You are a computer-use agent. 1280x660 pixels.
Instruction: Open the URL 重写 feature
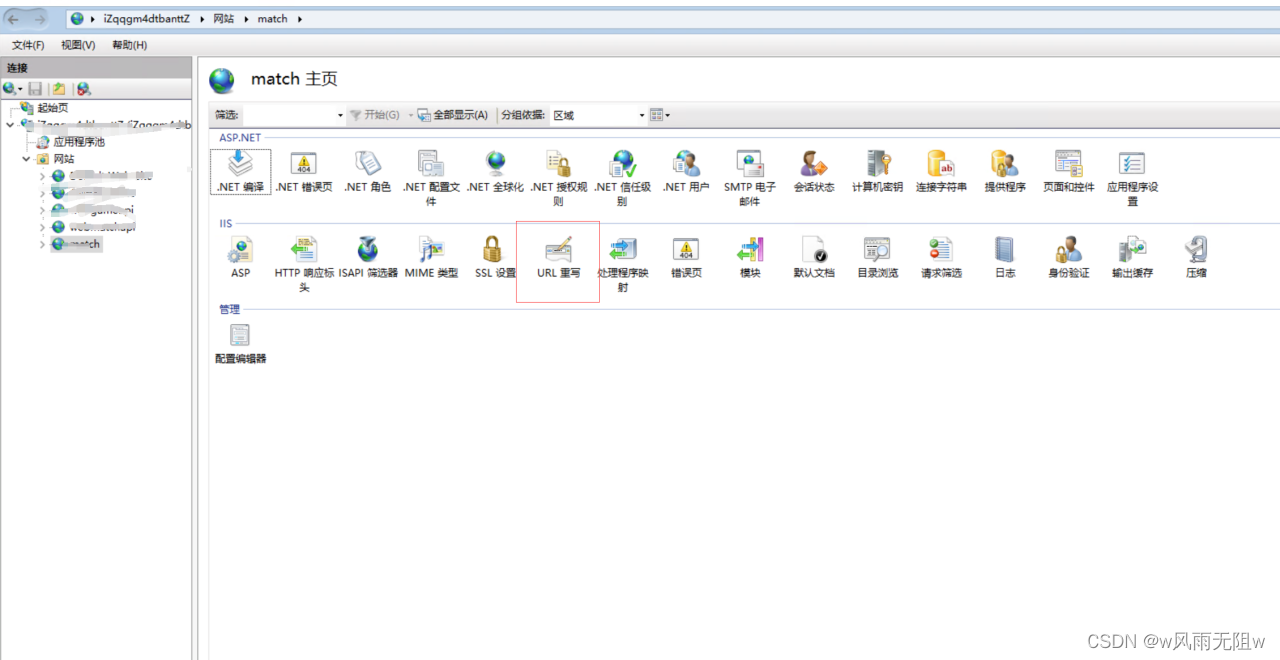pyautogui.click(x=558, y=257)
